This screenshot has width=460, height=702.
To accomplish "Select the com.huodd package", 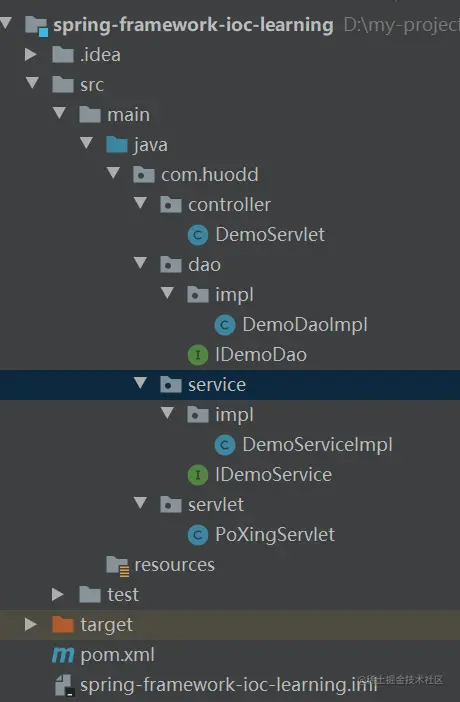I will [210, 175].
